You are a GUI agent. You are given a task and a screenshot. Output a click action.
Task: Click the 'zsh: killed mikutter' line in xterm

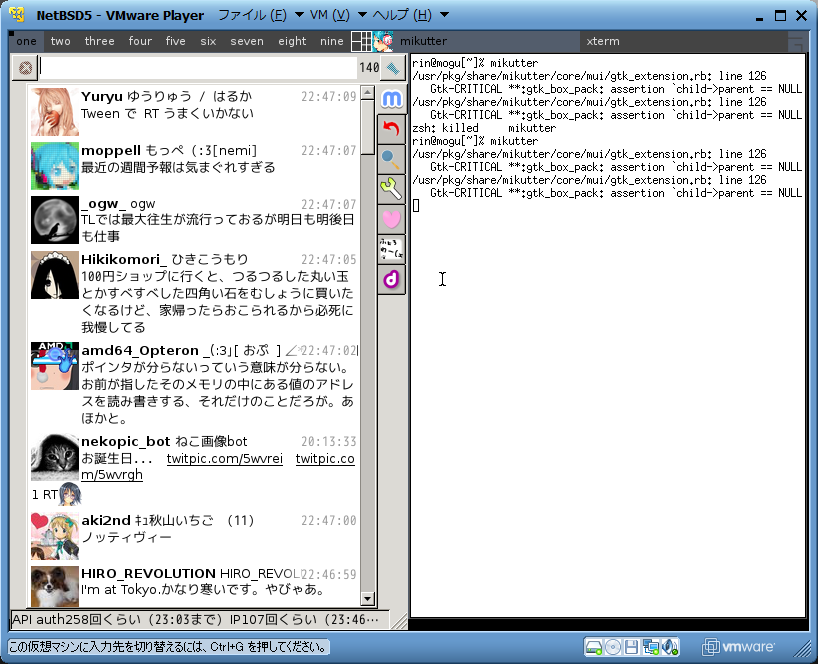tap(484, 128)
